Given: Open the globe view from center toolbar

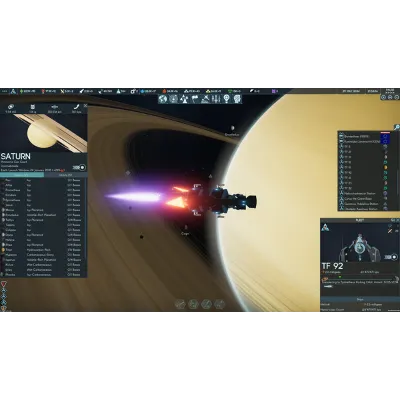Looking at the screenshot, I should click(163, 99).
